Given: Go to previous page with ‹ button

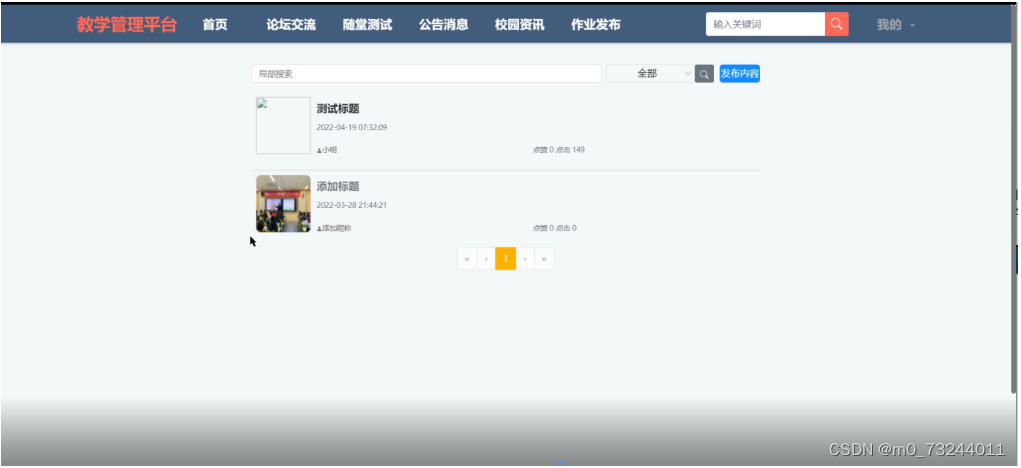Looking at the screenshot, I should tap(486, 258).
